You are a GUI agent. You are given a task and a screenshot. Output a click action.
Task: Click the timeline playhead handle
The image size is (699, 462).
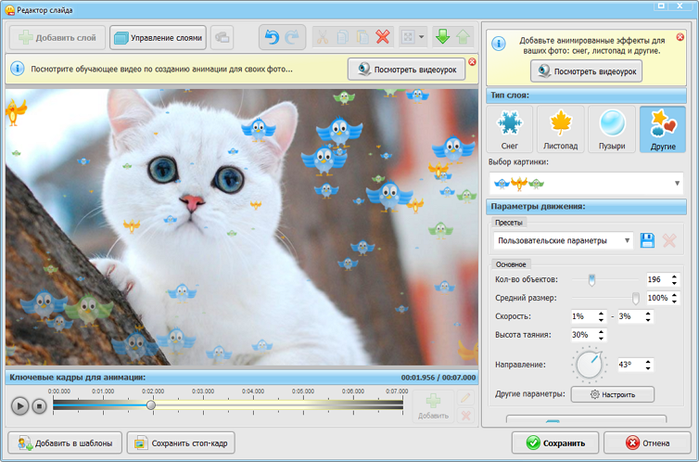tap(151, 405)
